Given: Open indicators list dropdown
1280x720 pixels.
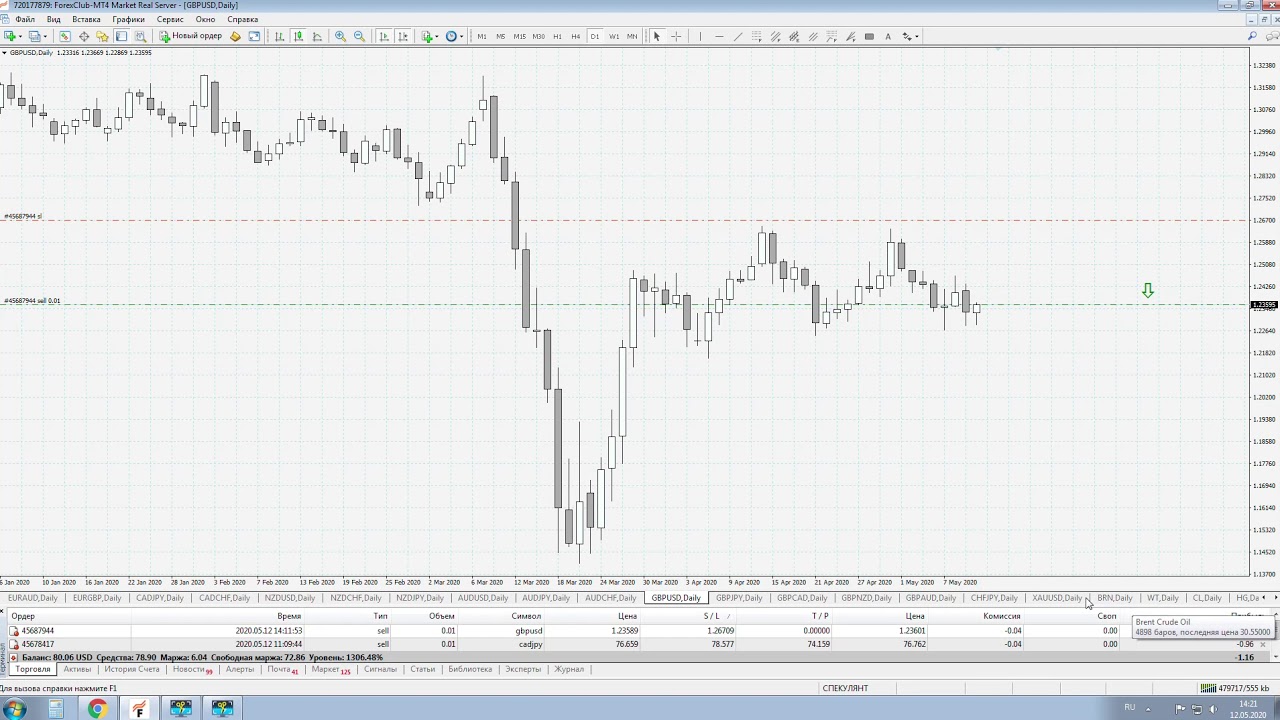Looking at the screenshot, I should pos(430,36).
